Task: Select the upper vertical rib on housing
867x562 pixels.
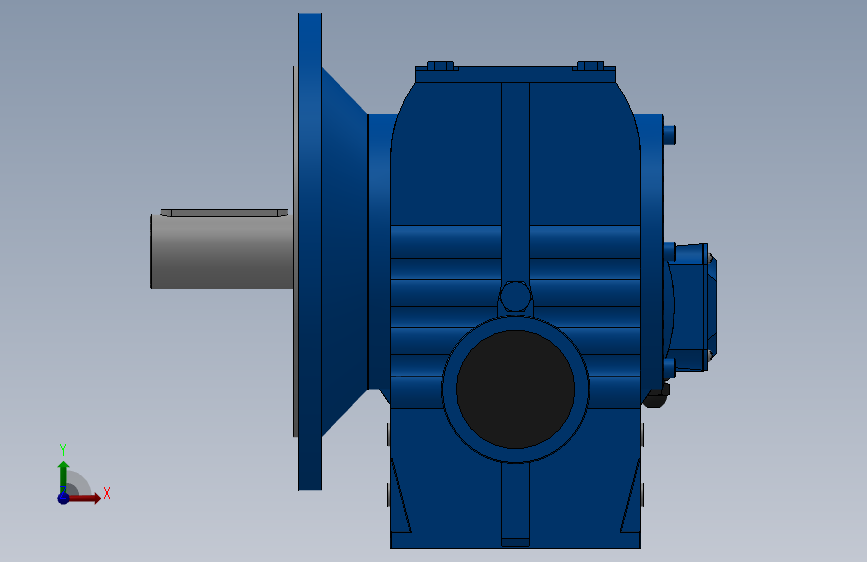Action: point(515,181)
